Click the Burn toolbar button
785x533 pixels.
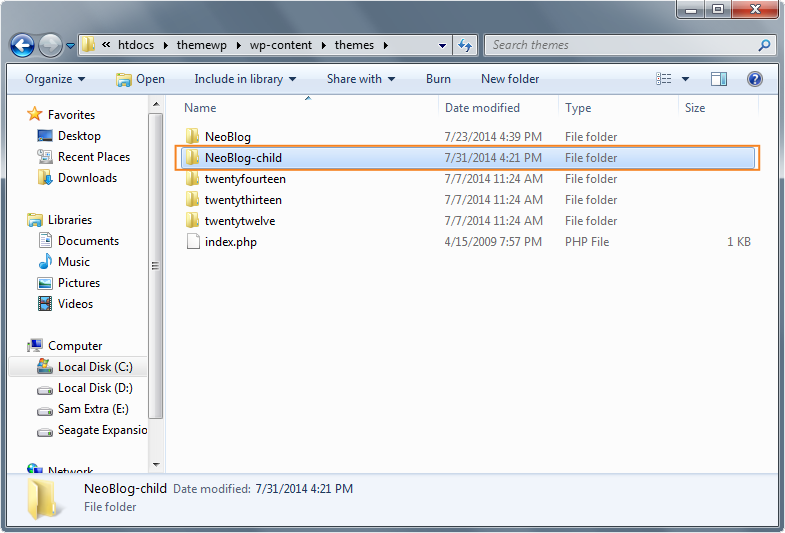coord(438,79)
